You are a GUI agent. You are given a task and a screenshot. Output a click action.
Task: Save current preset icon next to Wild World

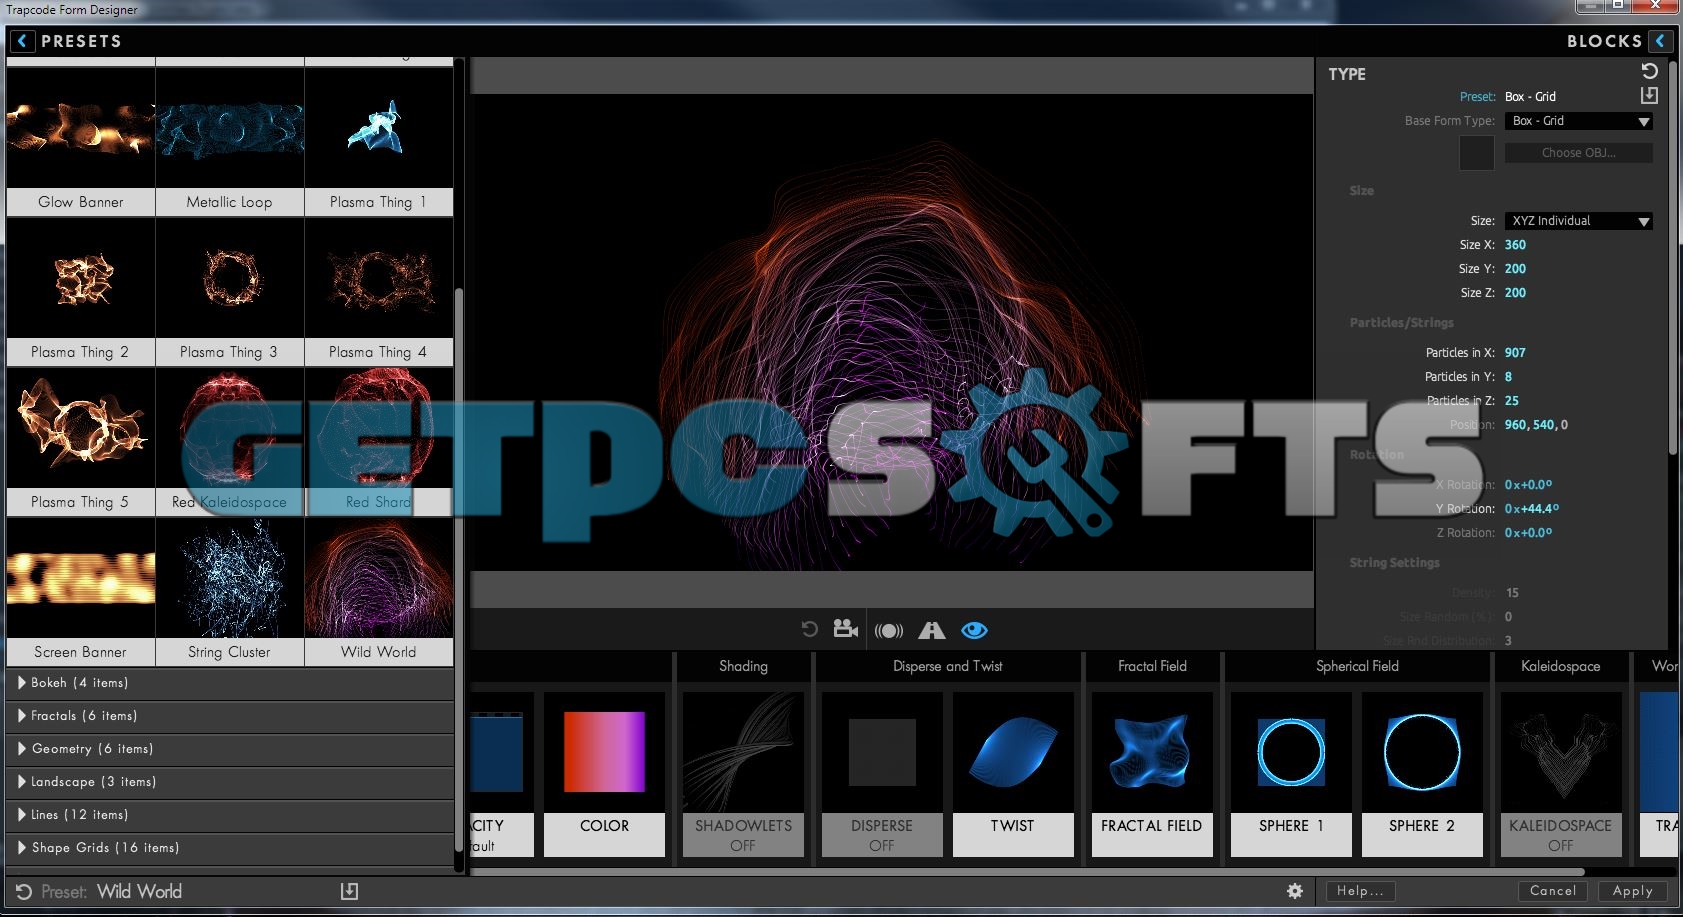[x=349, y=891]
